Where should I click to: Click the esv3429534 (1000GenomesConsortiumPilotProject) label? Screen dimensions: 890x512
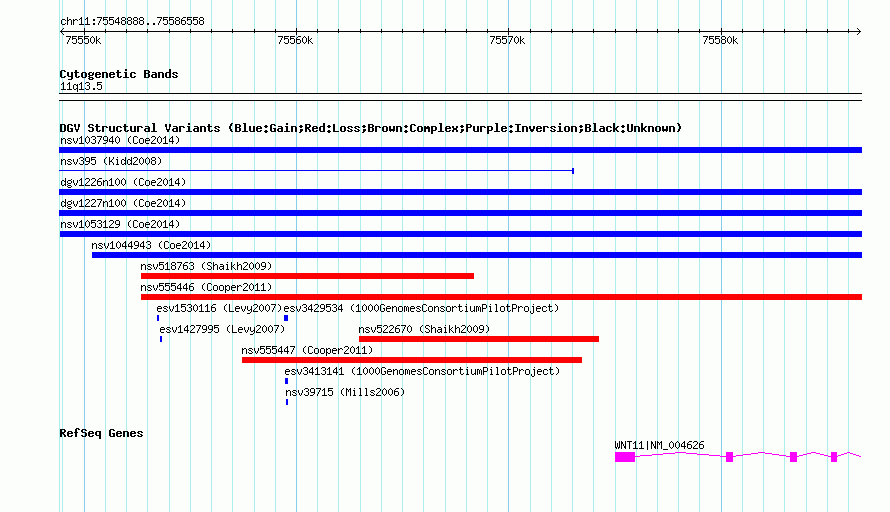(421, 308)
